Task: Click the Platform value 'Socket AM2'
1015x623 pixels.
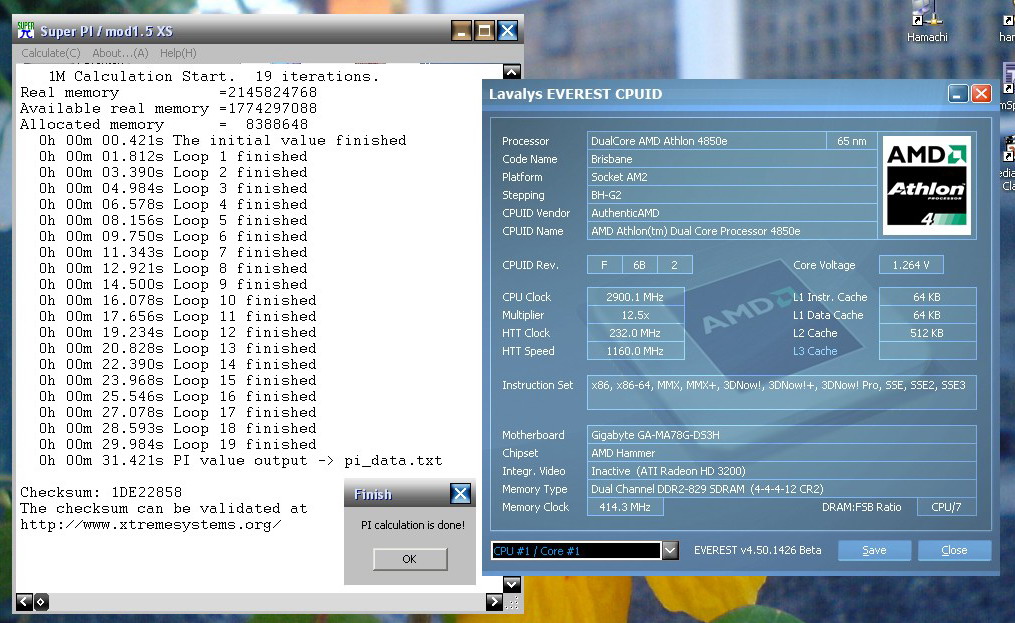Action: [731, 177]
